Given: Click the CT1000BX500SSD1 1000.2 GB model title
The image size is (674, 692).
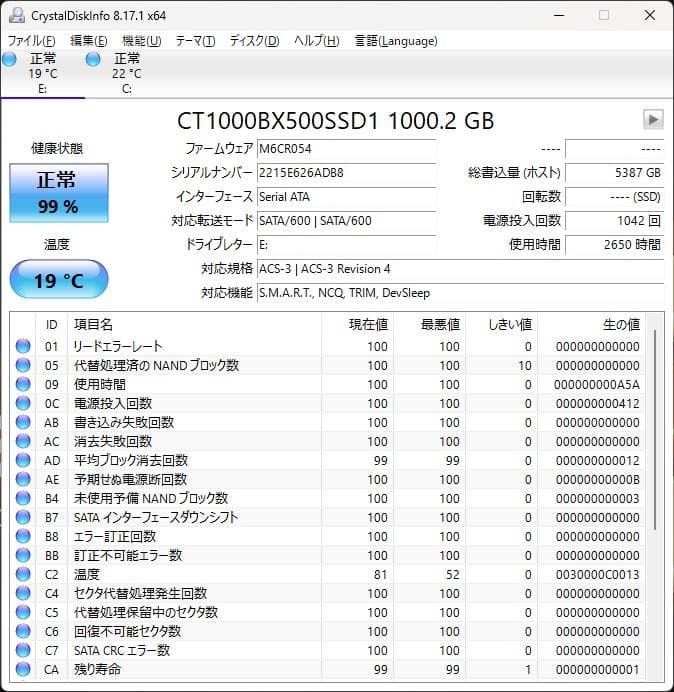Looking at the screenshot, I should (x=335, y=120).
